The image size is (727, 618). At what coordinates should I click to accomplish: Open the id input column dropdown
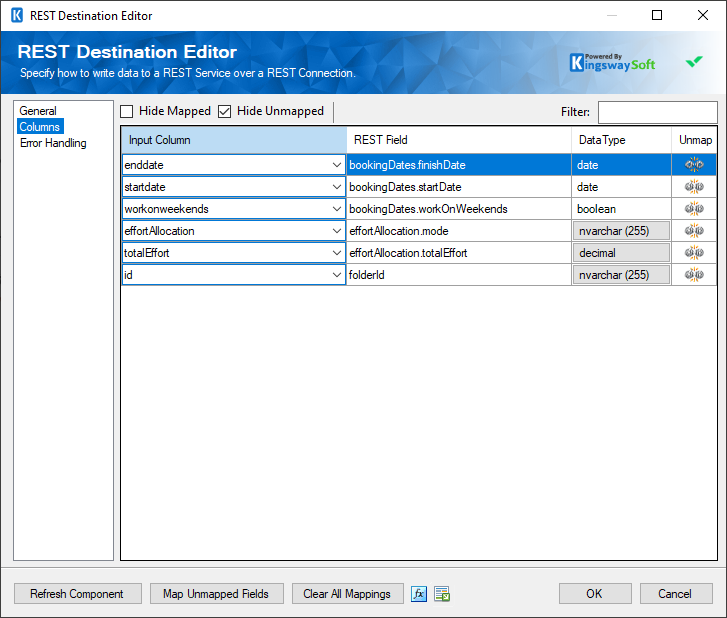337,275
